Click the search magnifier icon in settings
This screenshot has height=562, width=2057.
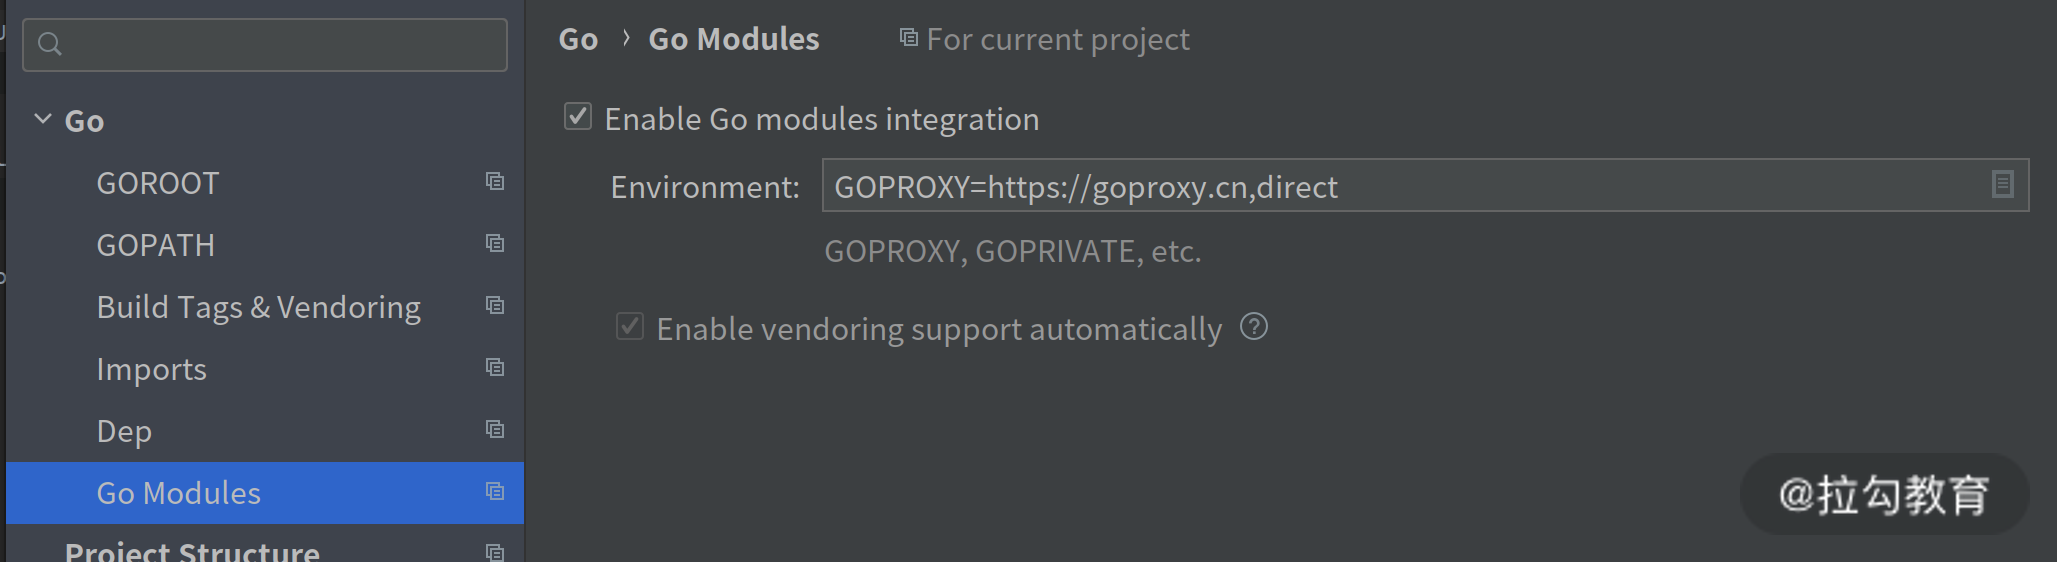(50, 44)
